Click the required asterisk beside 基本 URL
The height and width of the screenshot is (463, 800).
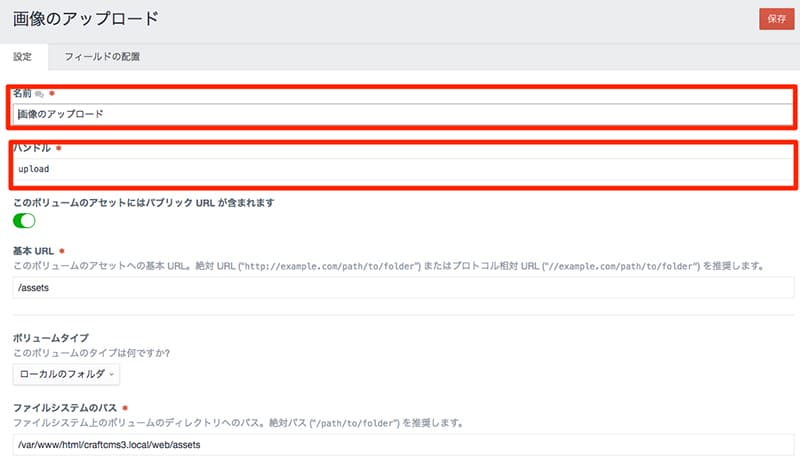pos(63,250)
